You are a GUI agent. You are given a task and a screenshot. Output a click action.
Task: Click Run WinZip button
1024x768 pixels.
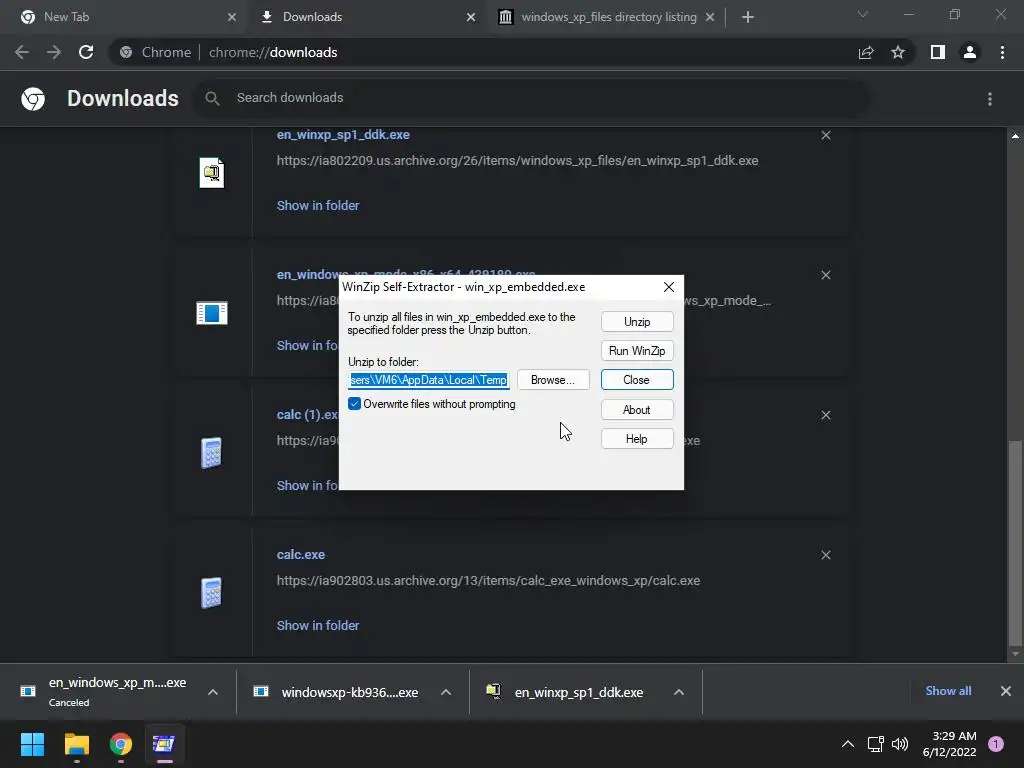[637, 351]
